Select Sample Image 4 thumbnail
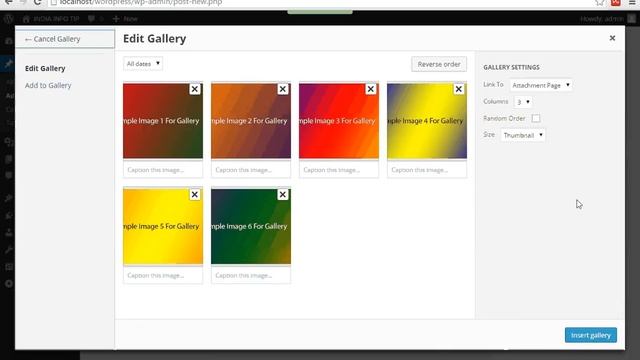The image size is (640, 360). 427,121
